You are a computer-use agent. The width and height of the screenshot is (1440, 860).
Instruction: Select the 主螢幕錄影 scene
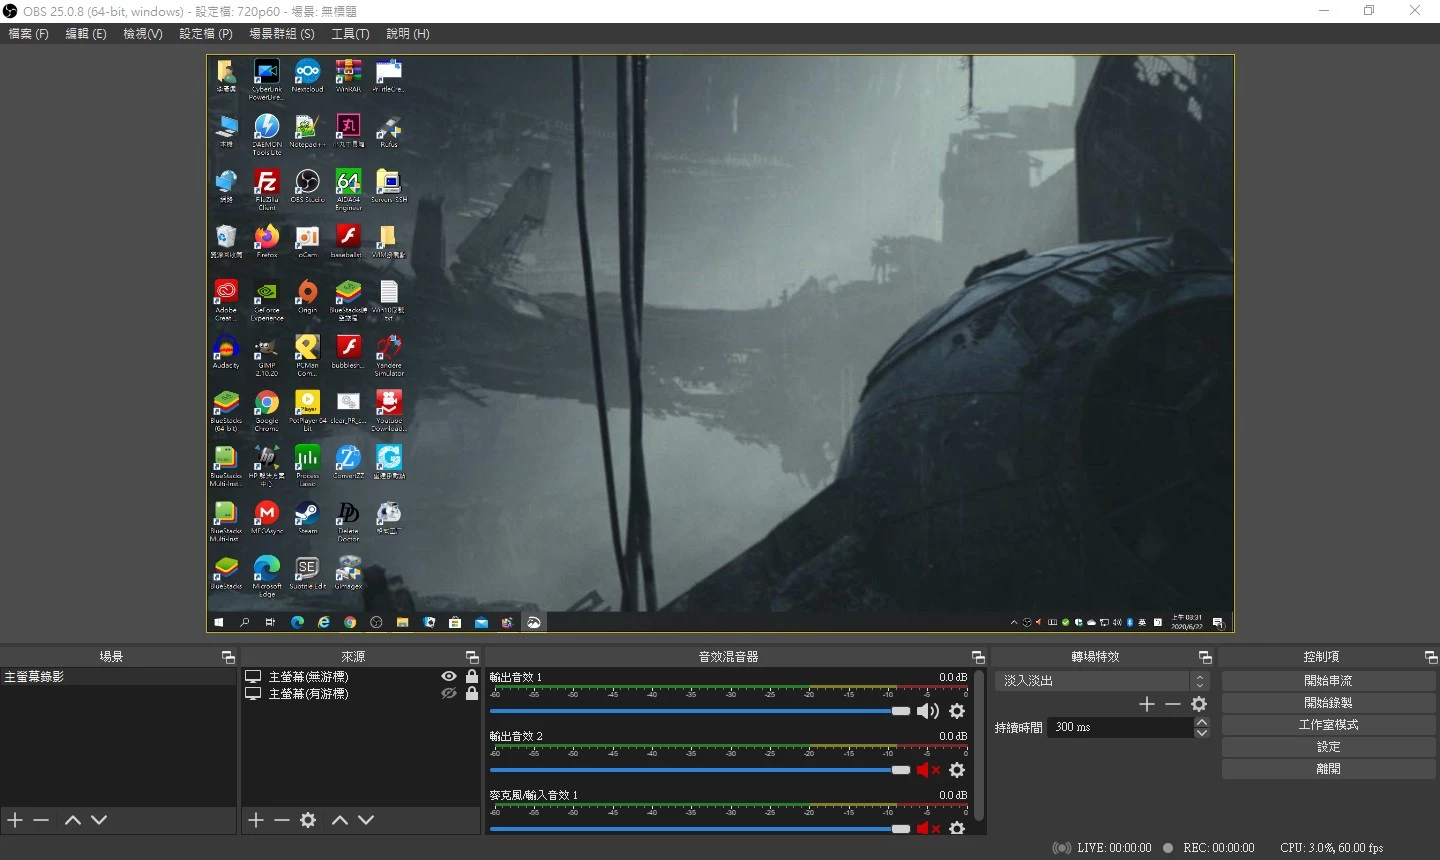118,677
